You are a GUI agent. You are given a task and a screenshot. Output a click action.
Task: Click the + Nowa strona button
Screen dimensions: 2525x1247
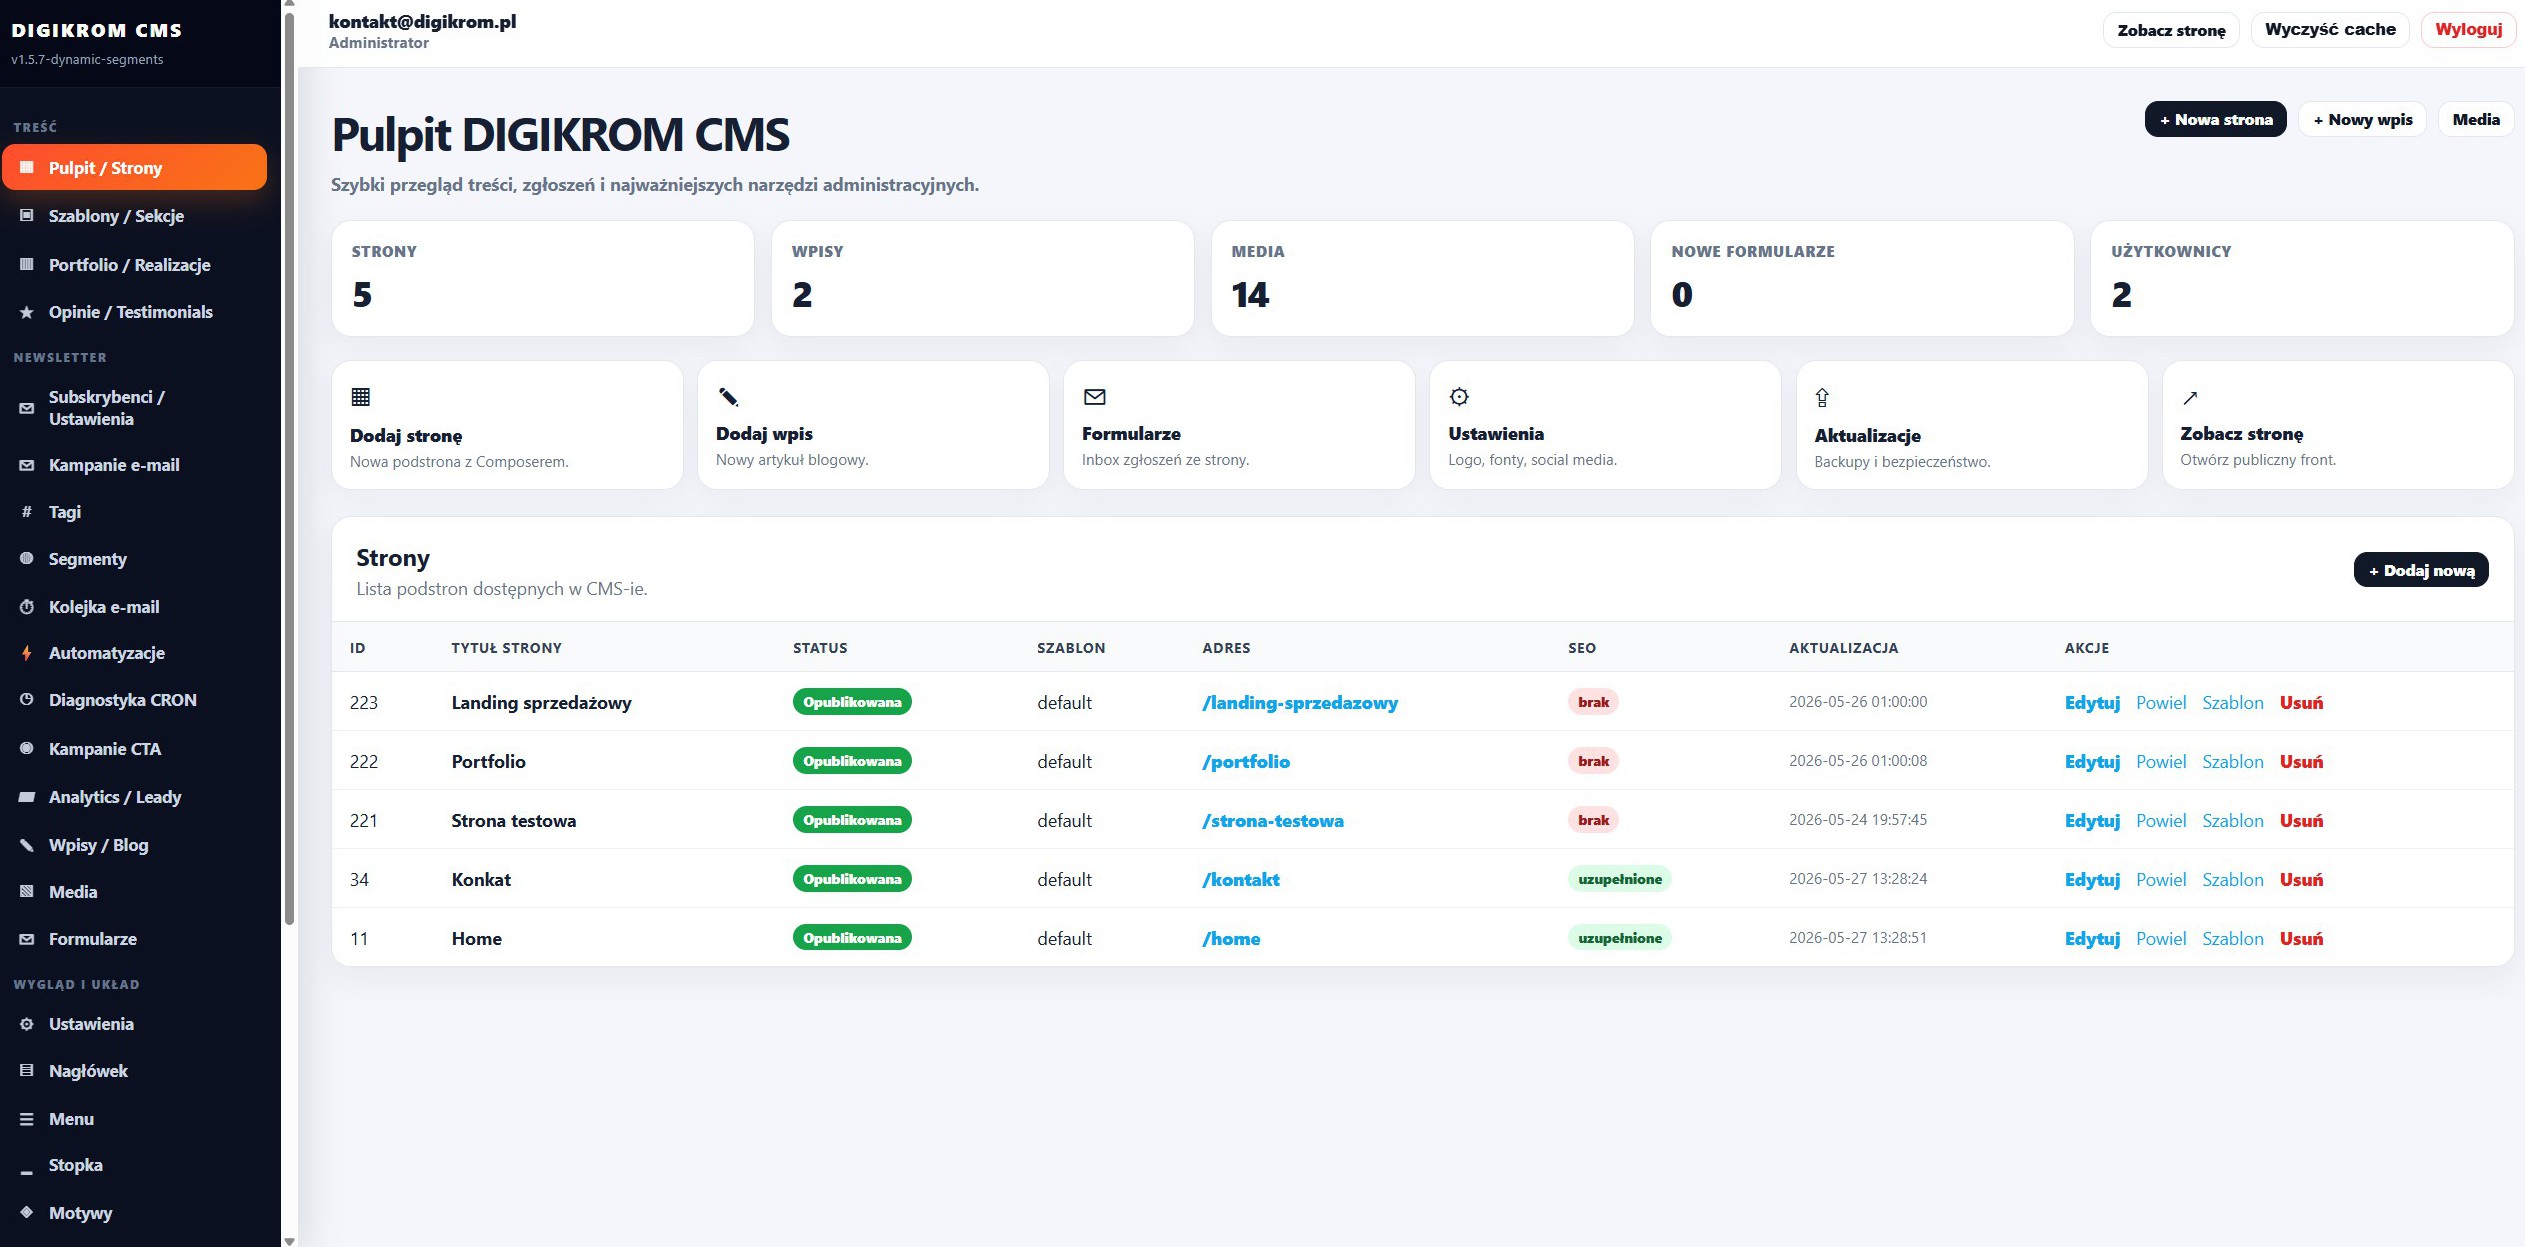2215,119
